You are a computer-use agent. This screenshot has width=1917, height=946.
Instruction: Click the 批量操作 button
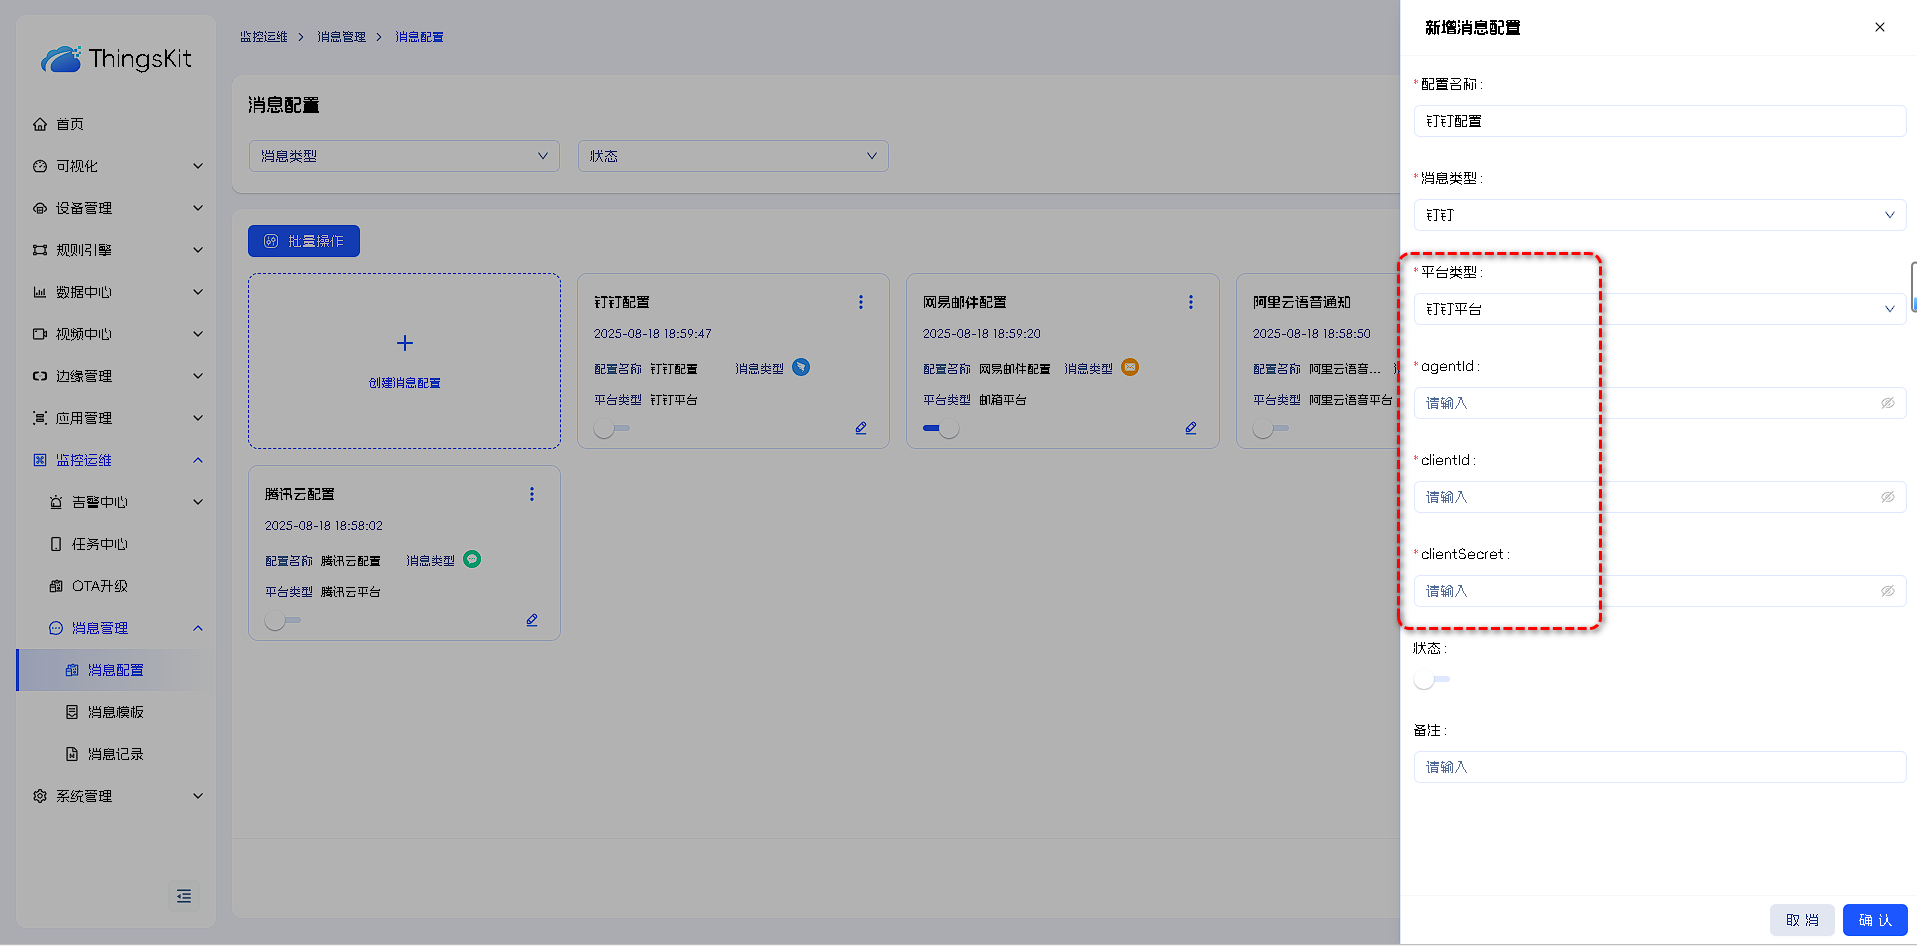[304, 241]
